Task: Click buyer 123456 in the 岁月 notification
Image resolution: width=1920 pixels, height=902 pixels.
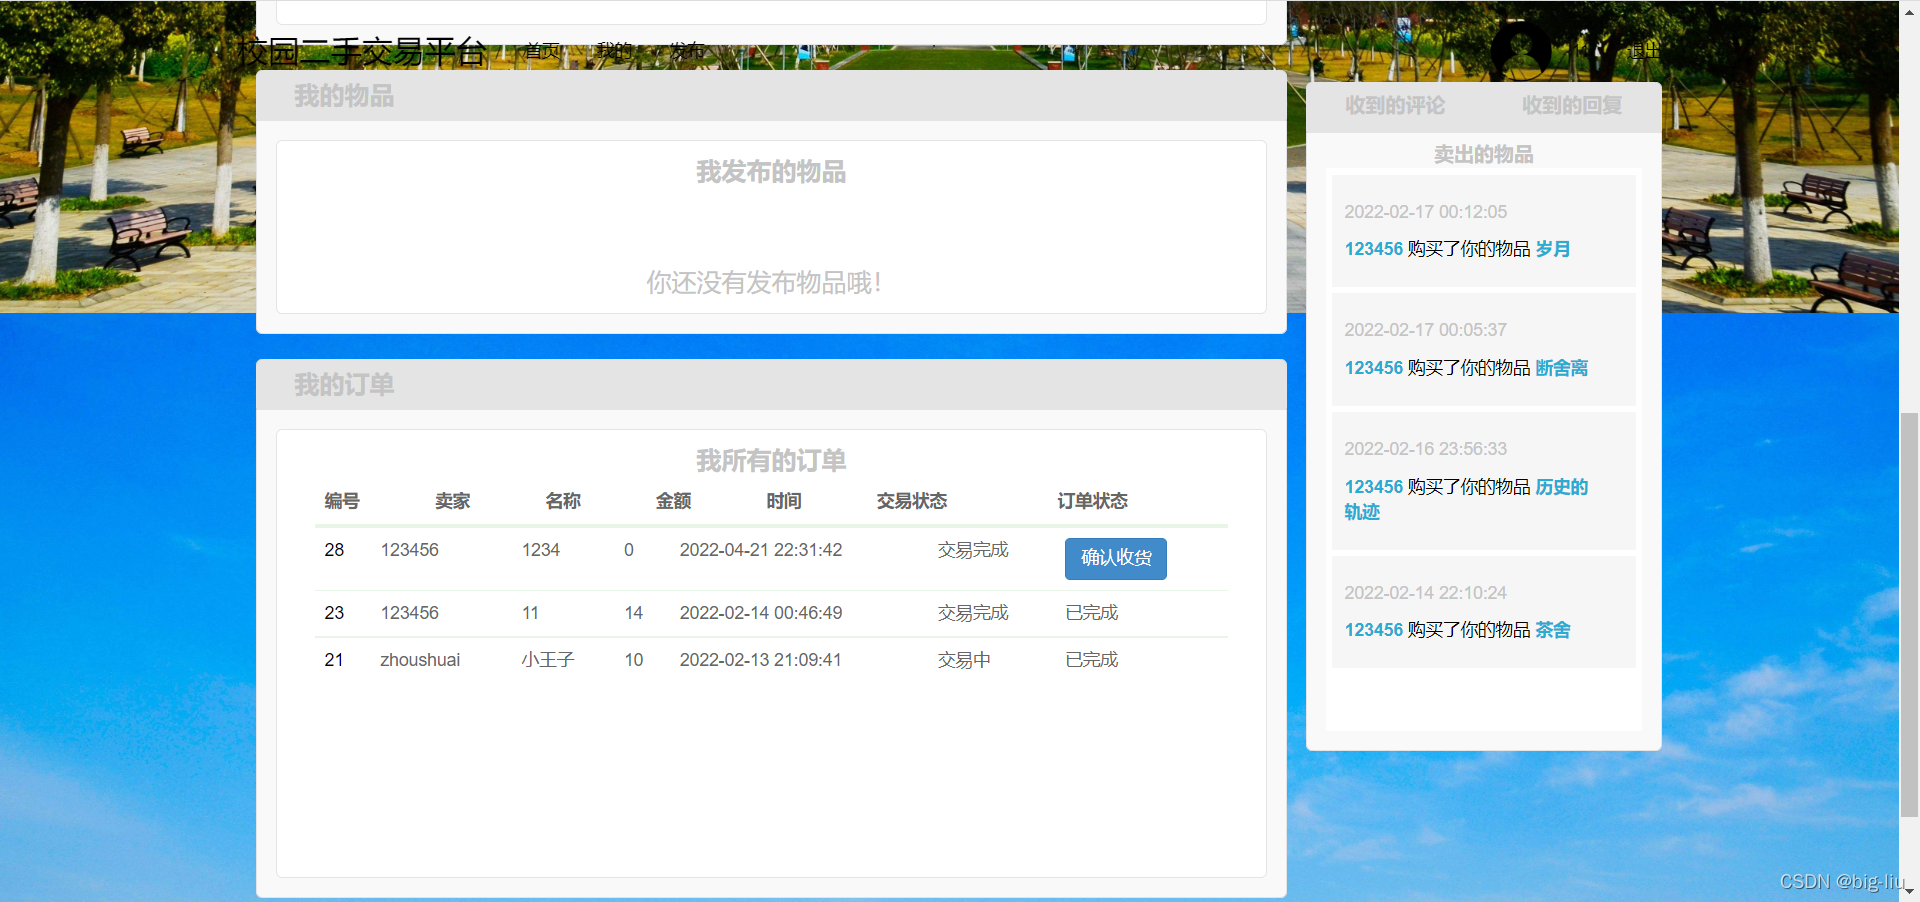Action: point(1373,249)
